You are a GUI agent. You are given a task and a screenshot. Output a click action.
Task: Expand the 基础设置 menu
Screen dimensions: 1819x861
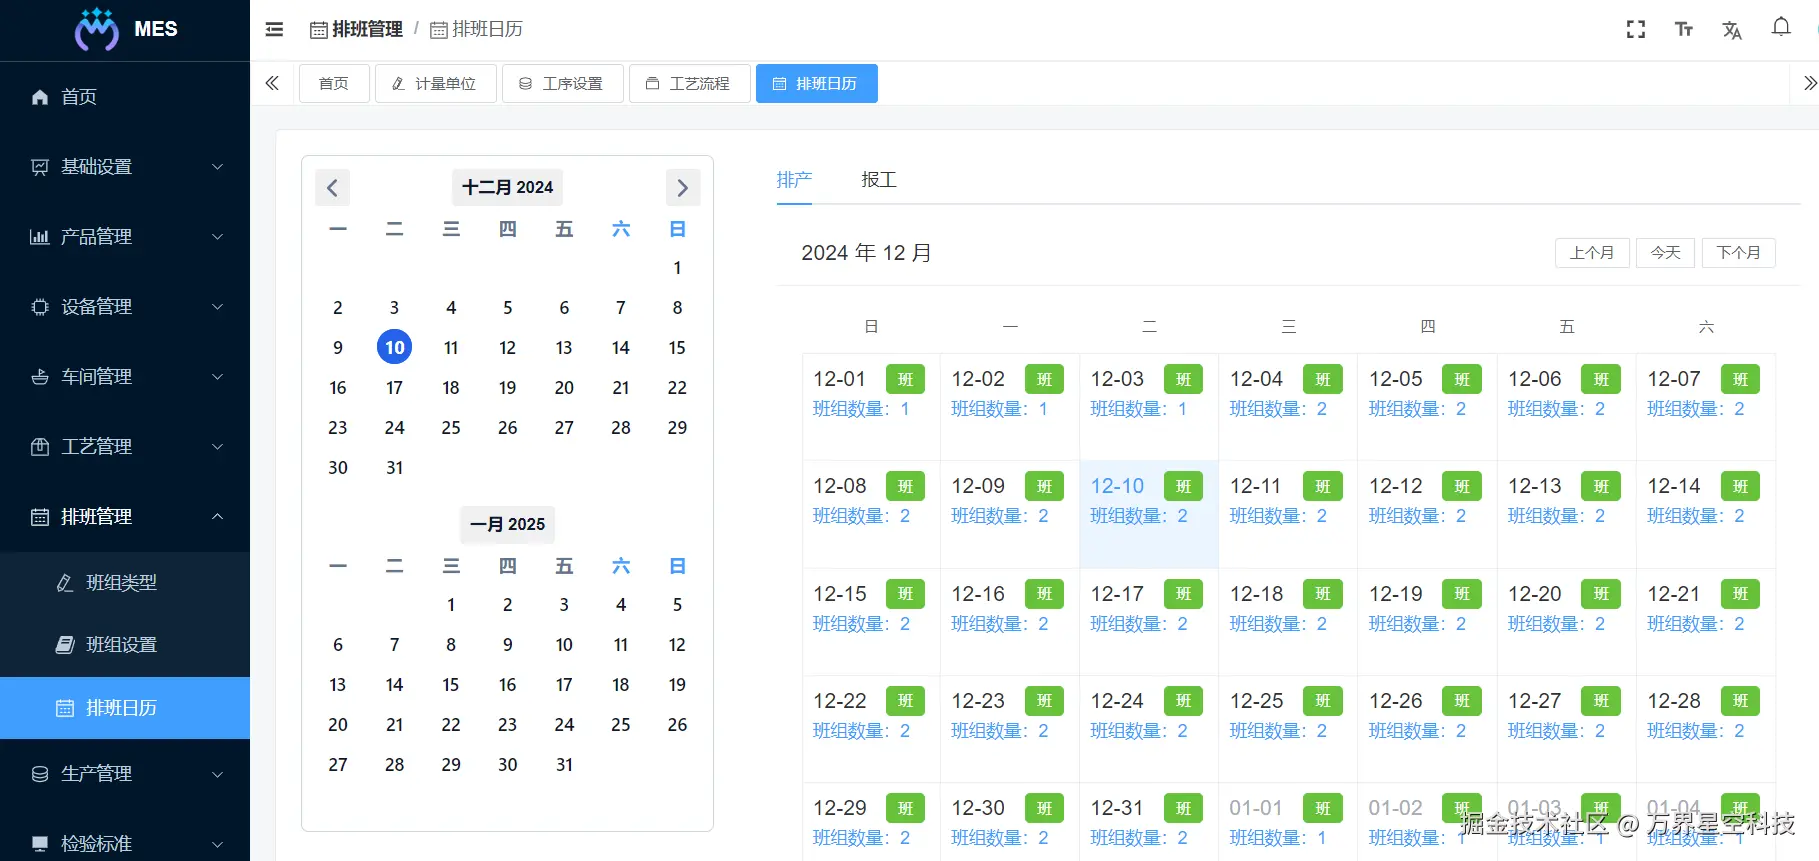point(125,167)
